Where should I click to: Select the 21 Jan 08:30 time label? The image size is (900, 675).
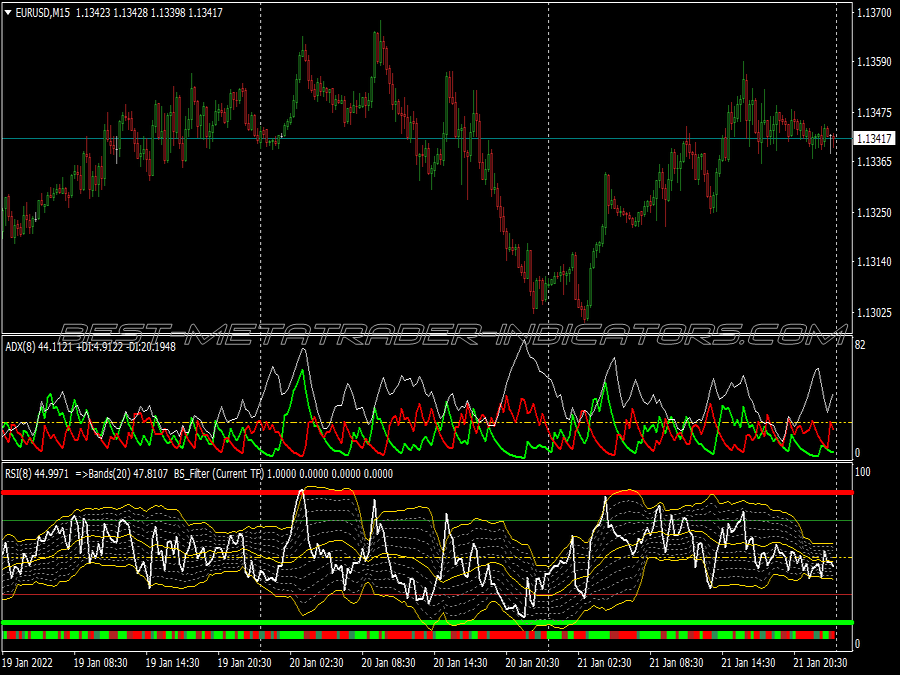click(x=676, y=662)
